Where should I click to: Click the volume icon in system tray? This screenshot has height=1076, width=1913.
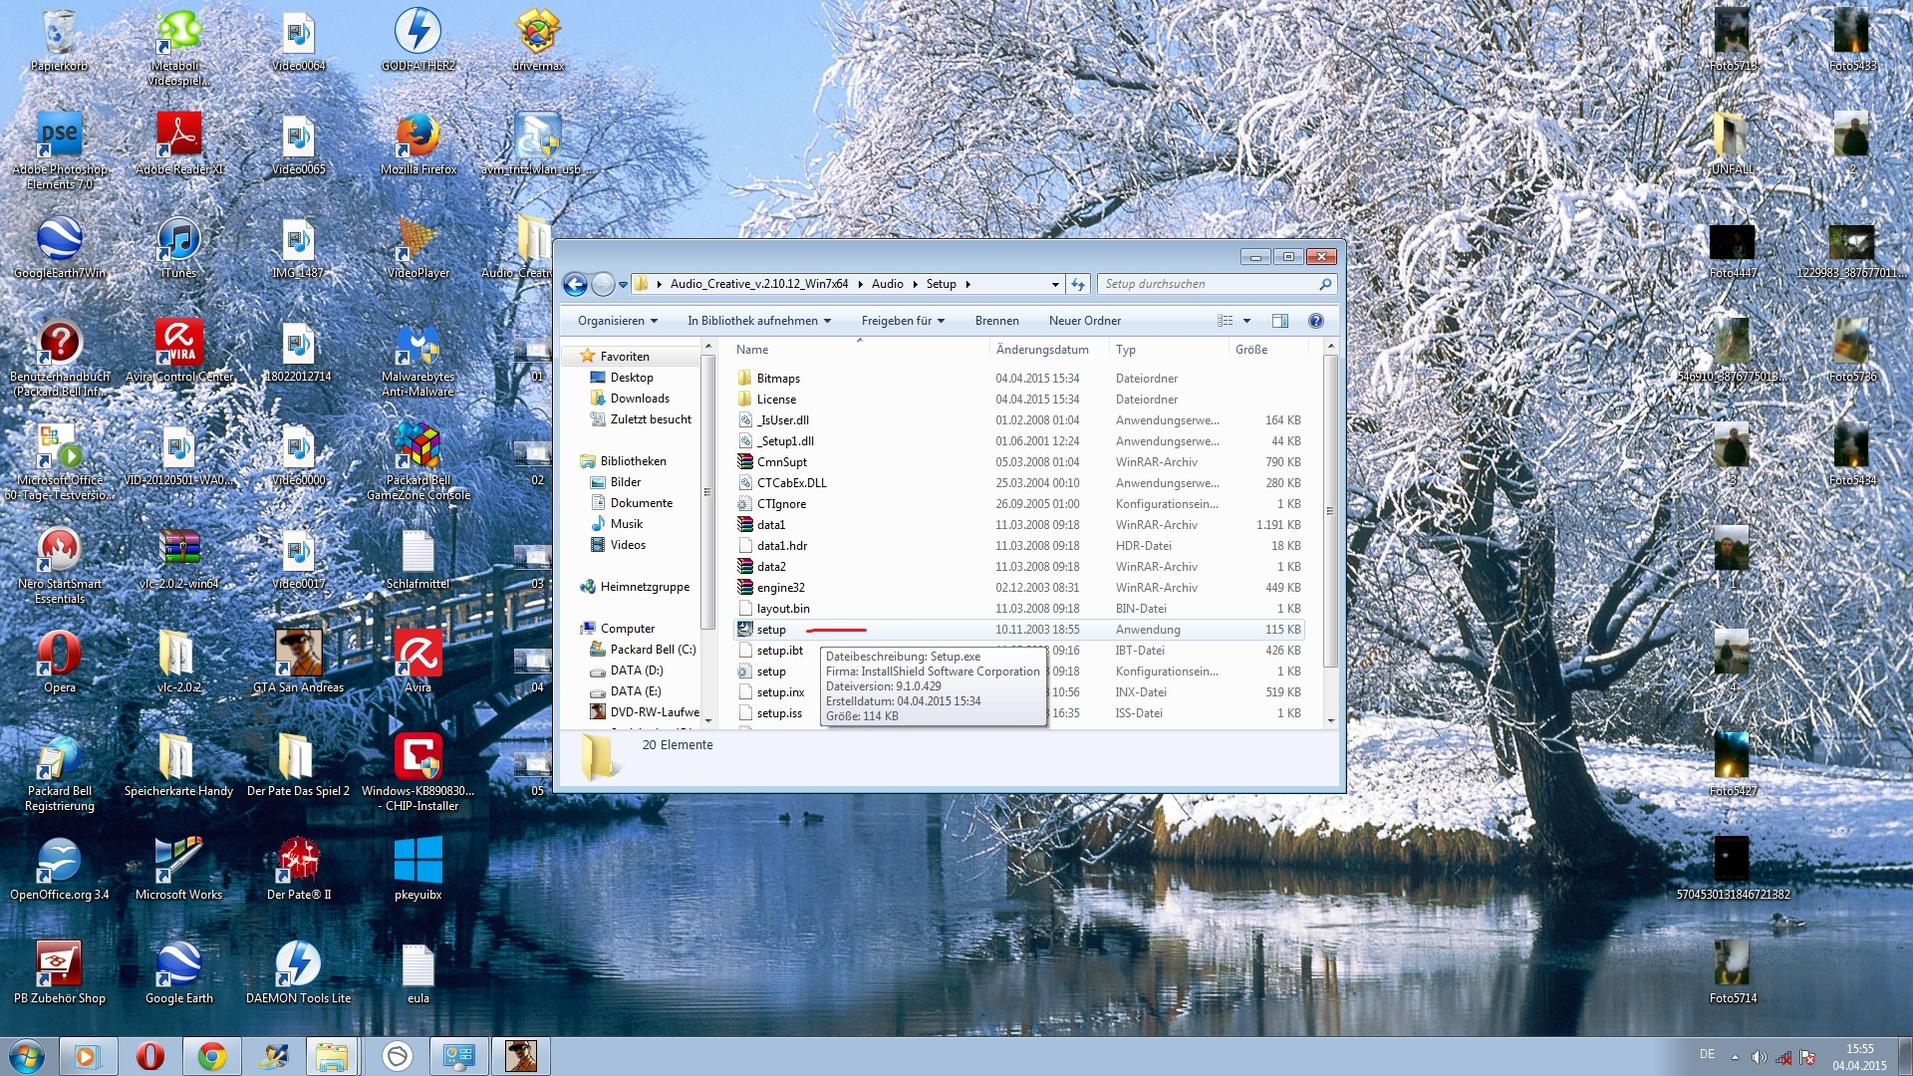click(1759, 1057)
